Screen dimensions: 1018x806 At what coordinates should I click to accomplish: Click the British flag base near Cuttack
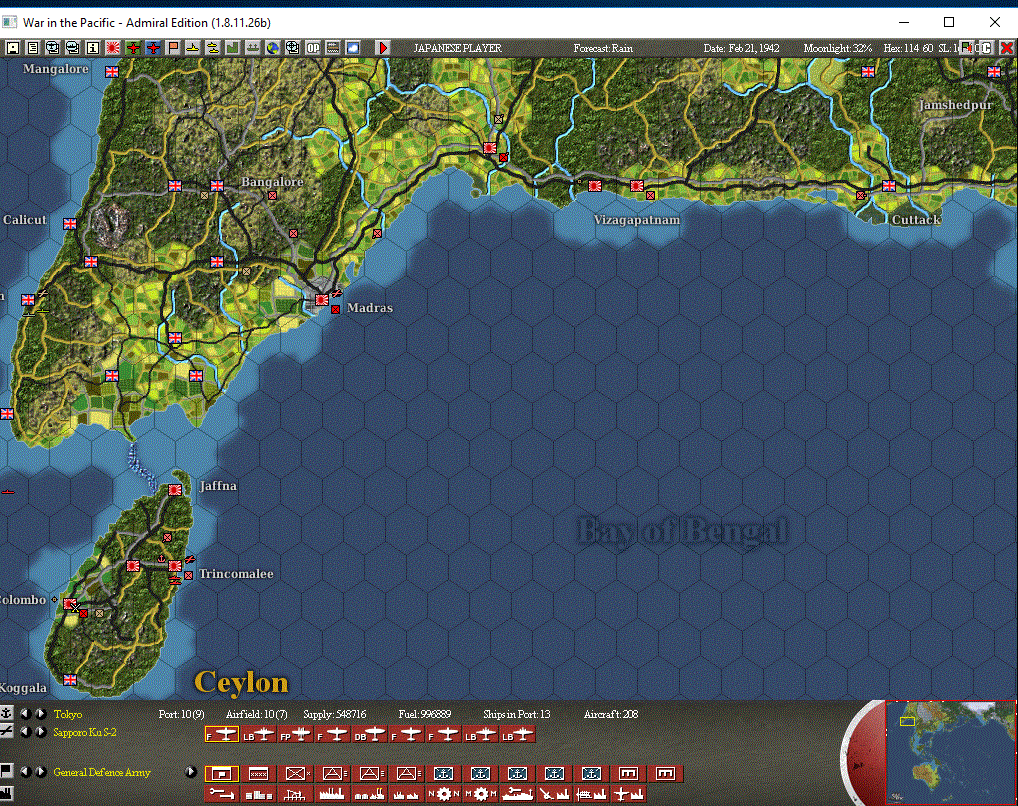pyautogui.click(x=889, y=186)
